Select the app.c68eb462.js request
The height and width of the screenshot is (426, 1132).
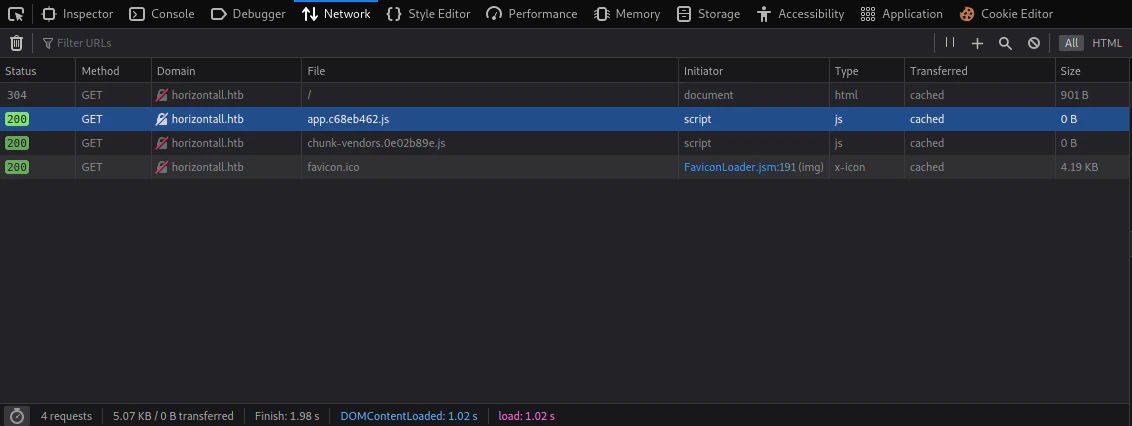click(565, 119)
